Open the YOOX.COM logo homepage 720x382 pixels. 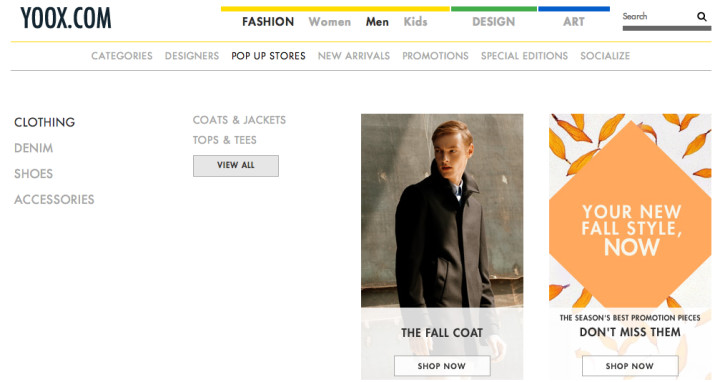pos(66,18)
